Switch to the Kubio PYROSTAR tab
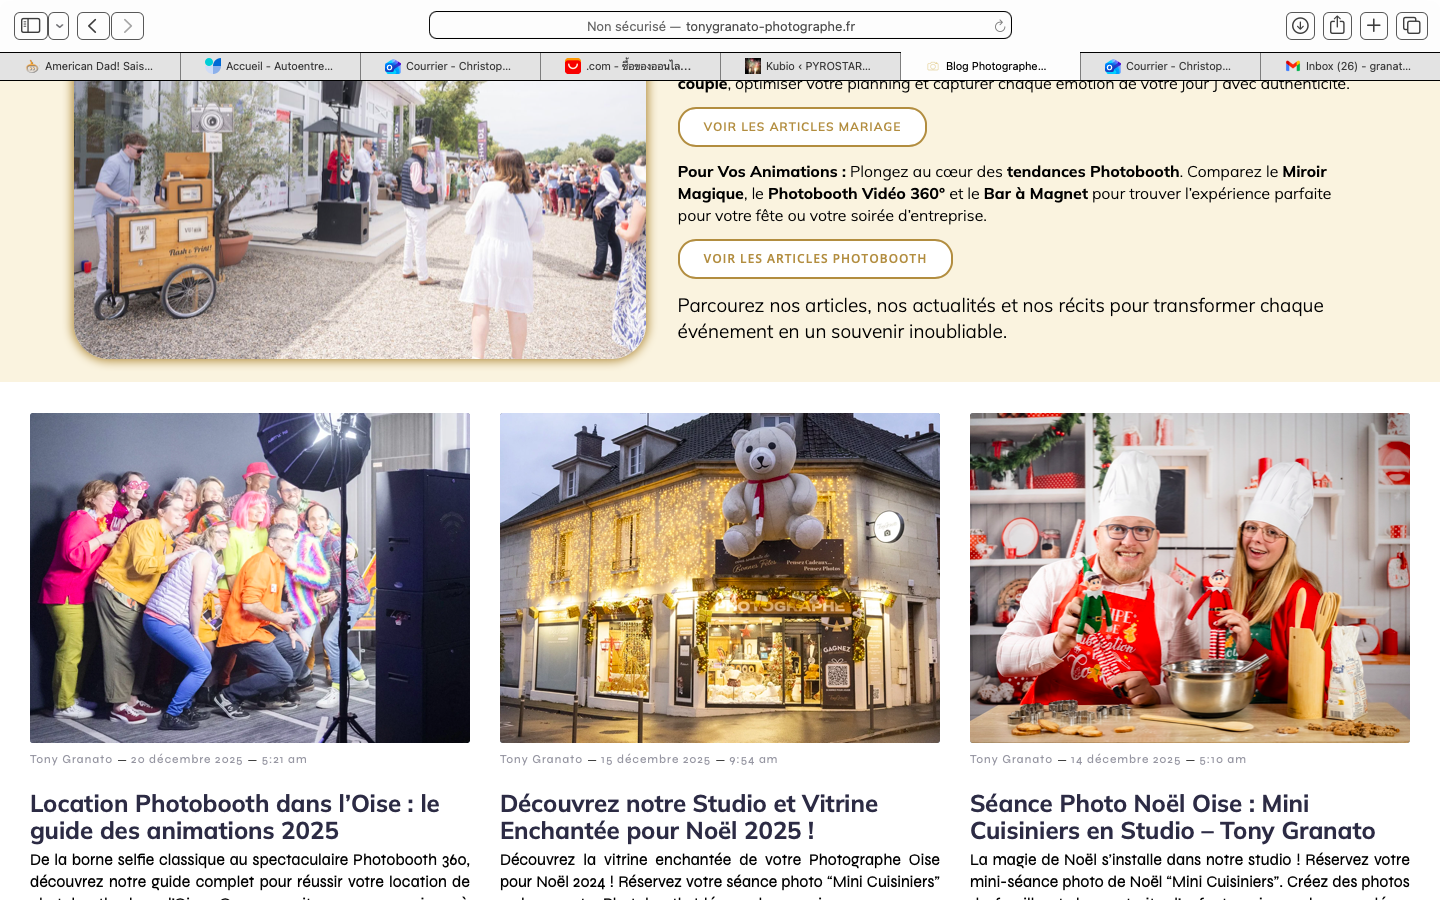 (x=810, y=66)
